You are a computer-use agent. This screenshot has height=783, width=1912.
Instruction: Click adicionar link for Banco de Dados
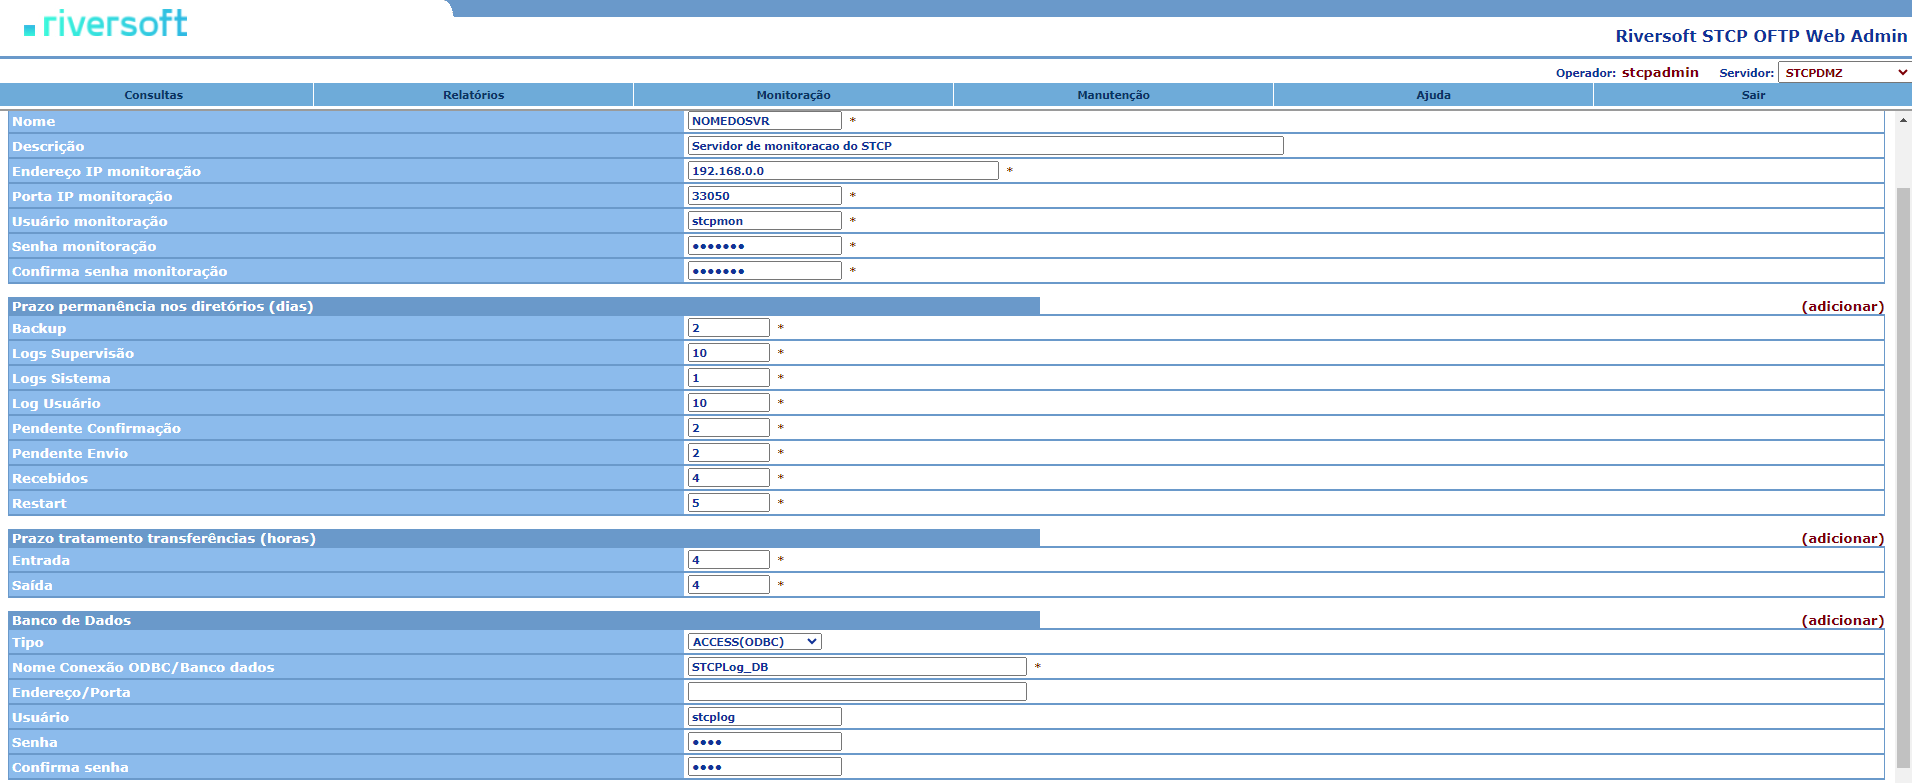(1843, 621)
